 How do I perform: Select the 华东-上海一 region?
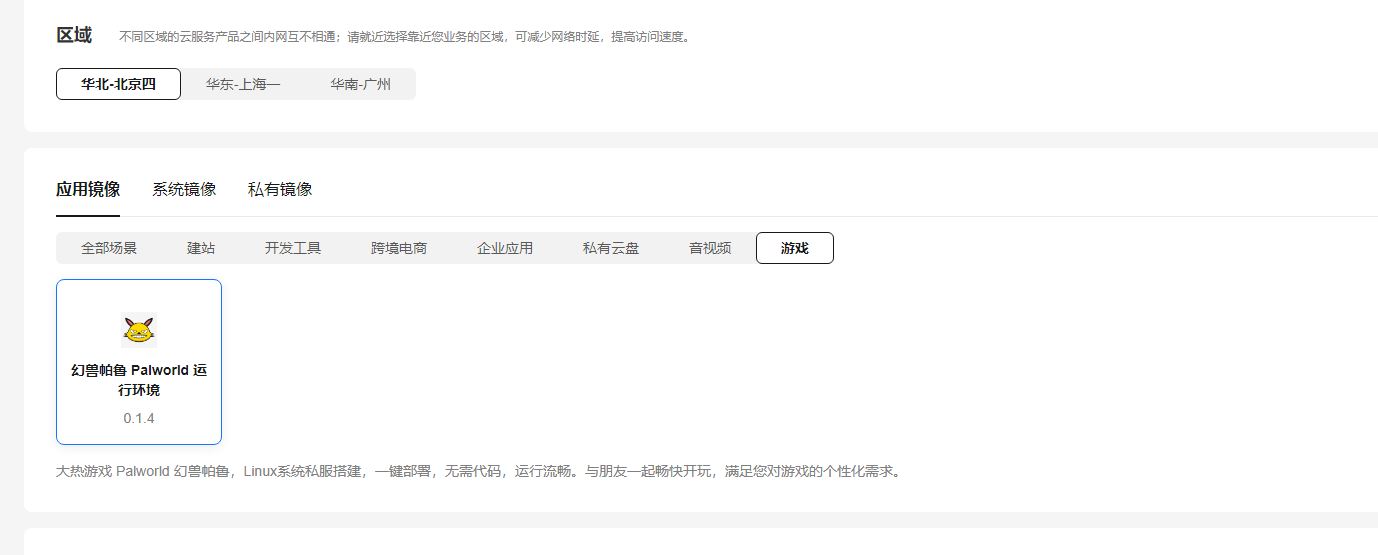pos(243,84)
